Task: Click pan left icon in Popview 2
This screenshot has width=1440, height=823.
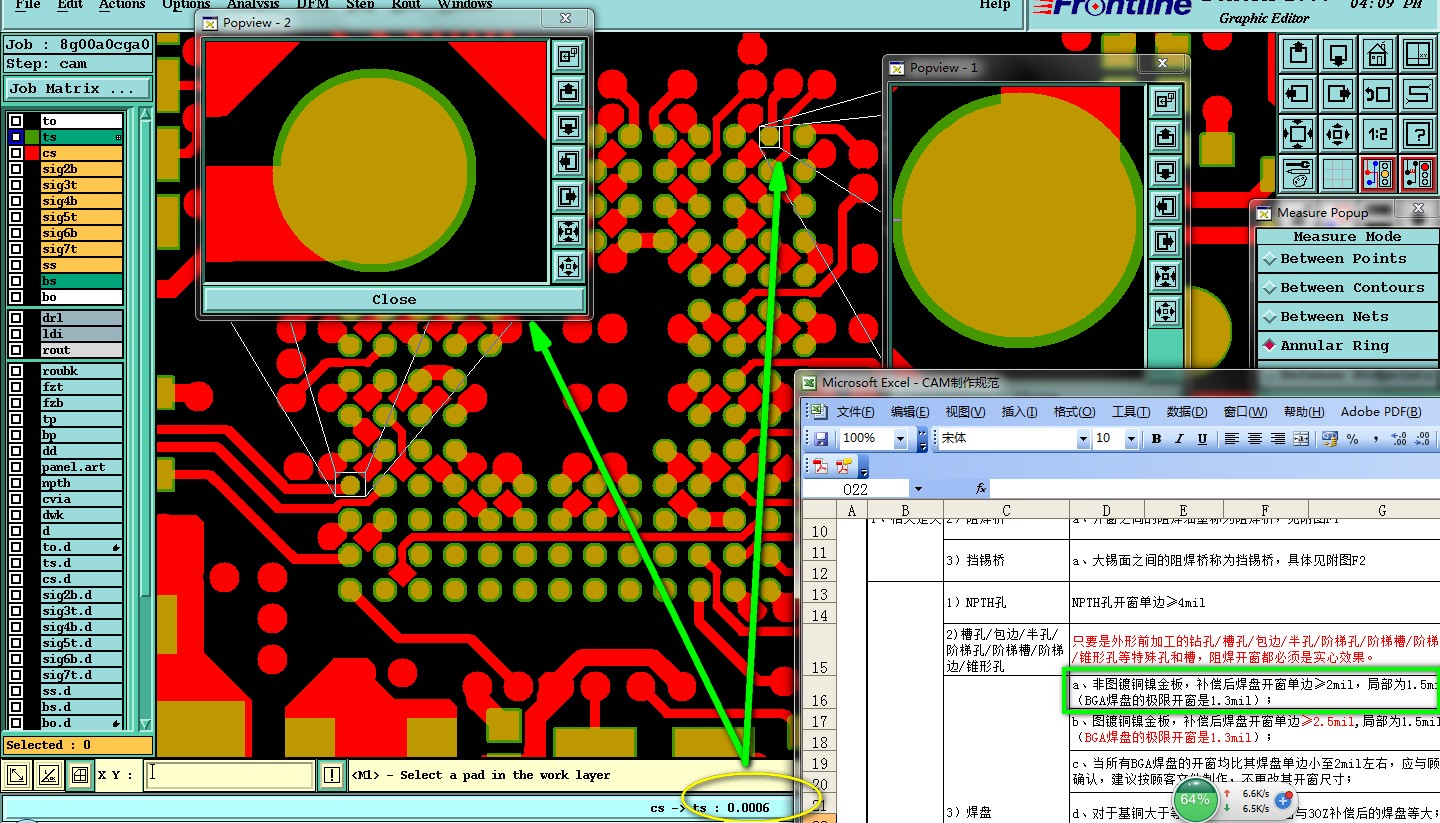Action: tap(568, 161)
